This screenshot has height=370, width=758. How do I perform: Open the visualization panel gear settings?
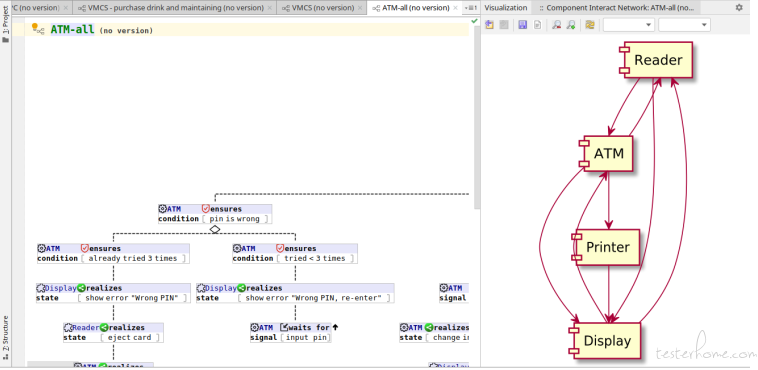(739, 8)
